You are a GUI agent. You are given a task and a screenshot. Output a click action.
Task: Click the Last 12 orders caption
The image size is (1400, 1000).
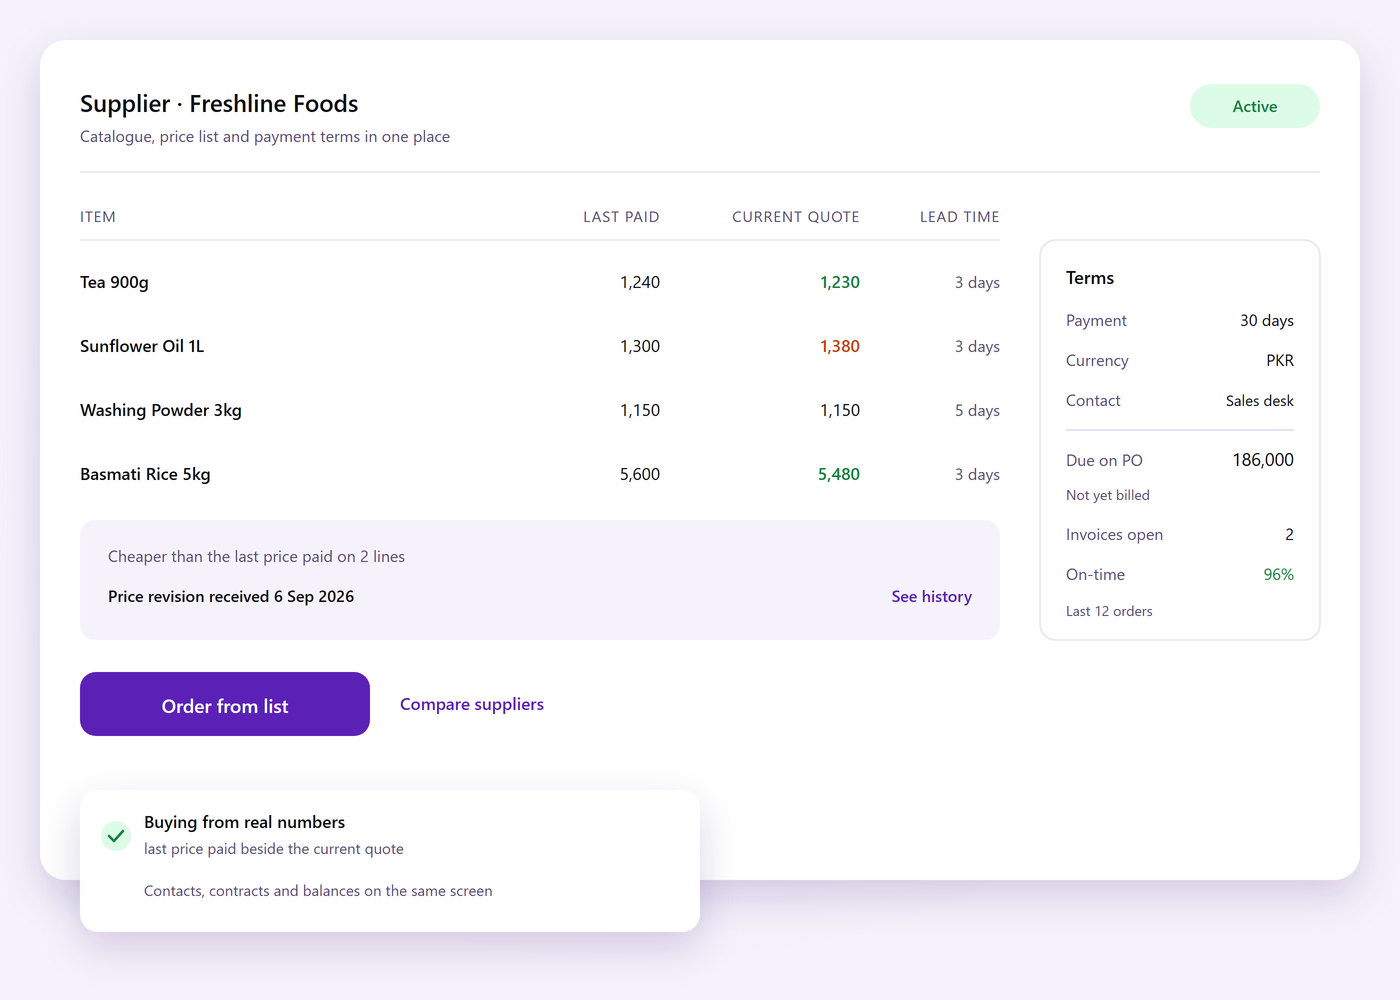(1109, 611)
